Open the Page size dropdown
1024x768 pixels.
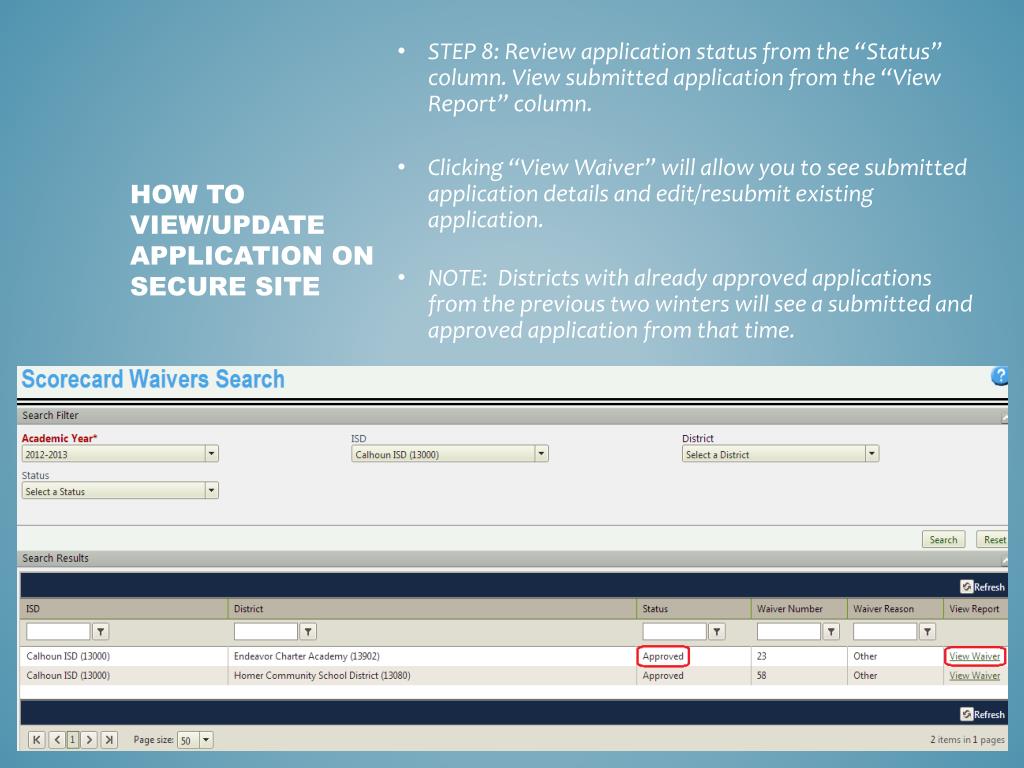[206, 740]
